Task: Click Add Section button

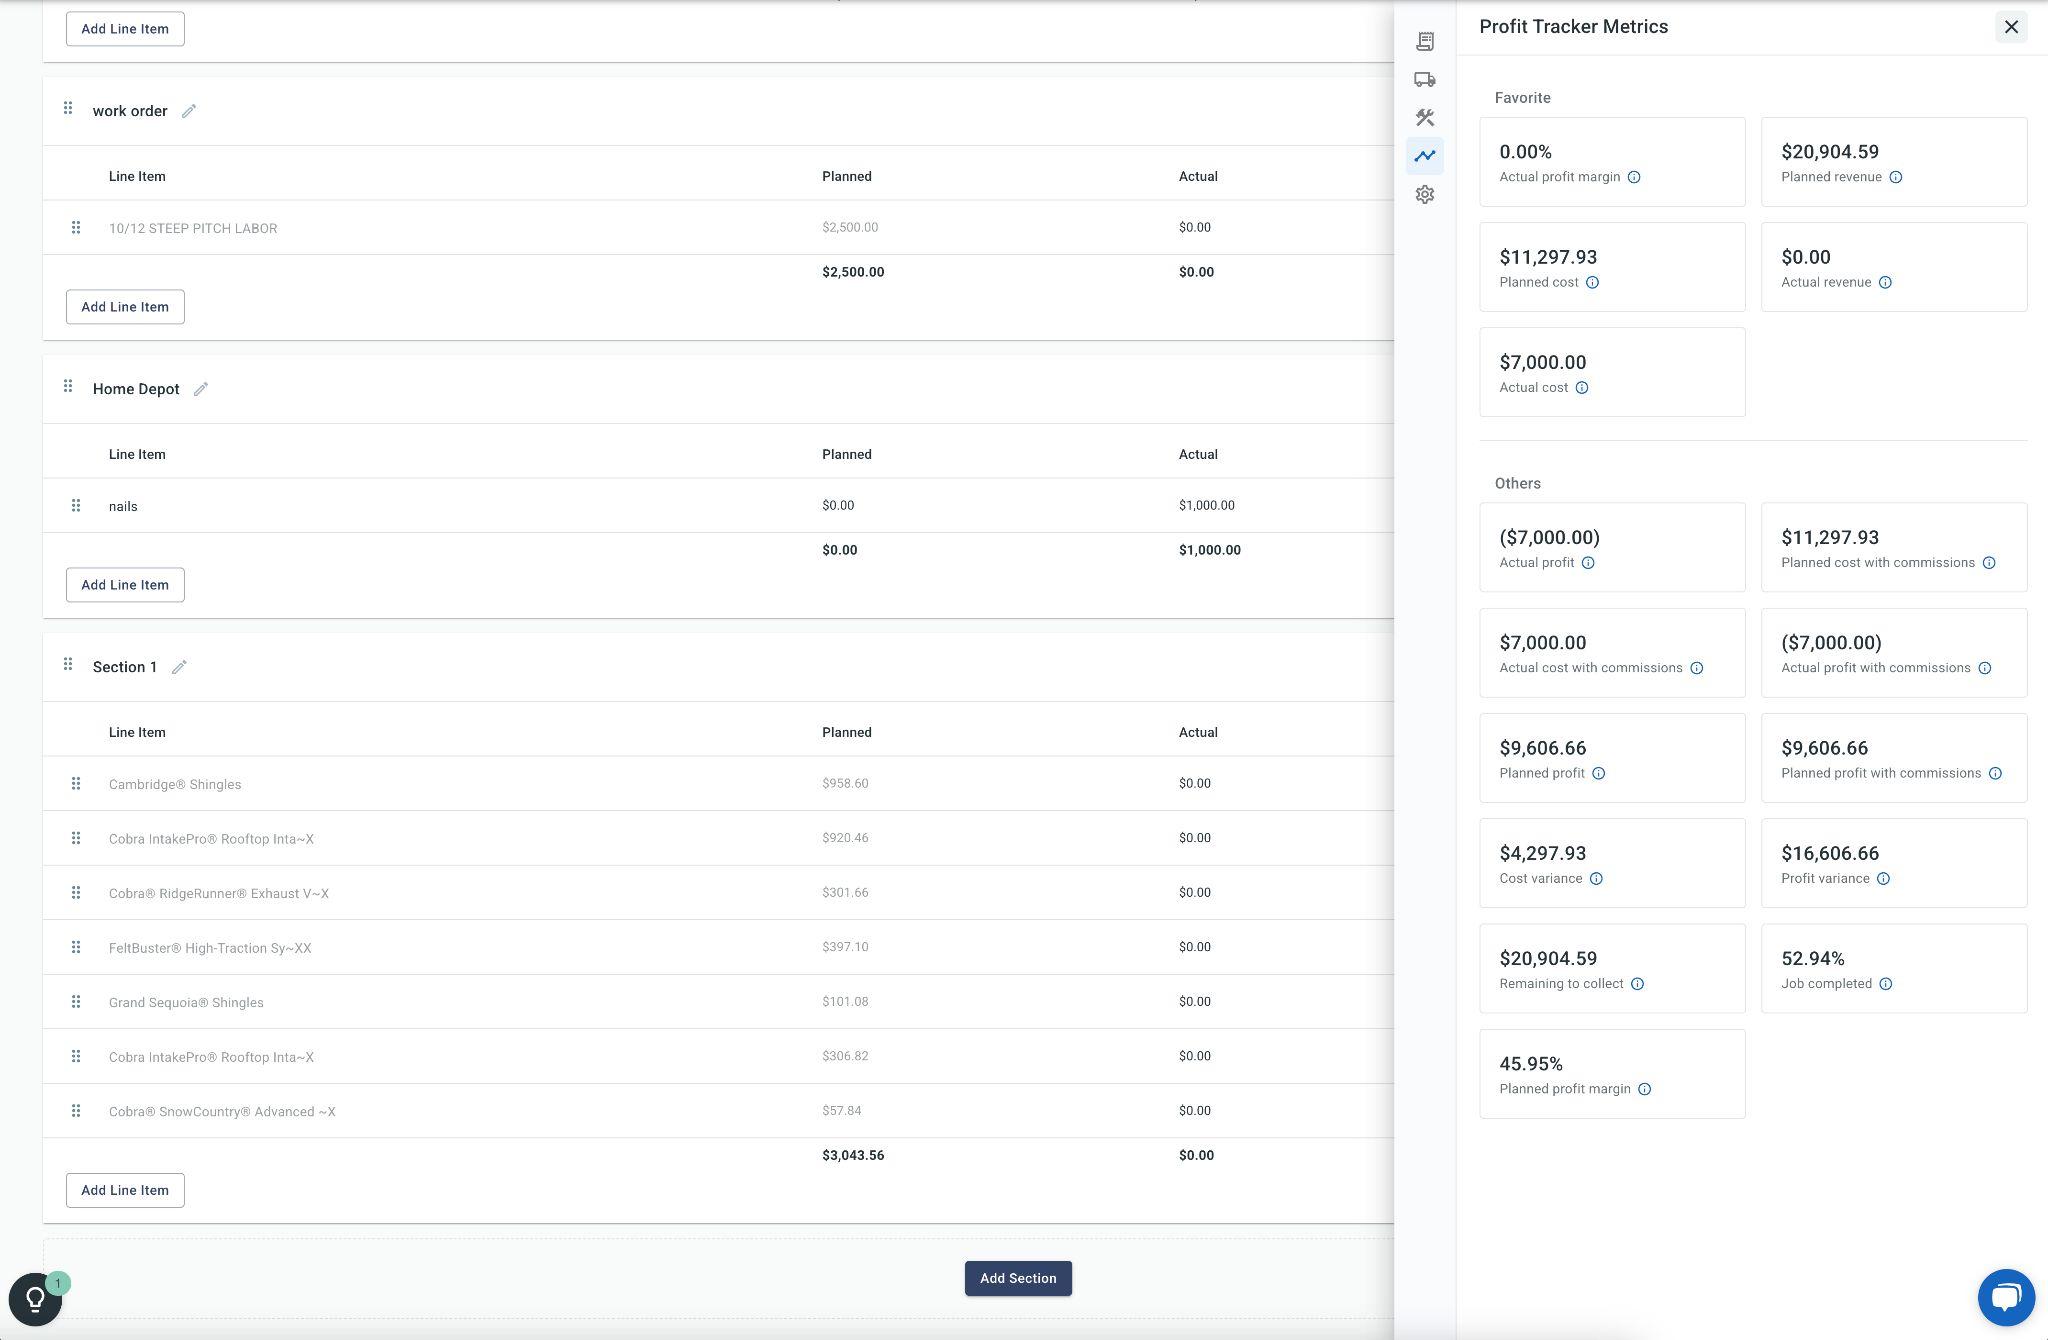Action: coord(1018,1278)
